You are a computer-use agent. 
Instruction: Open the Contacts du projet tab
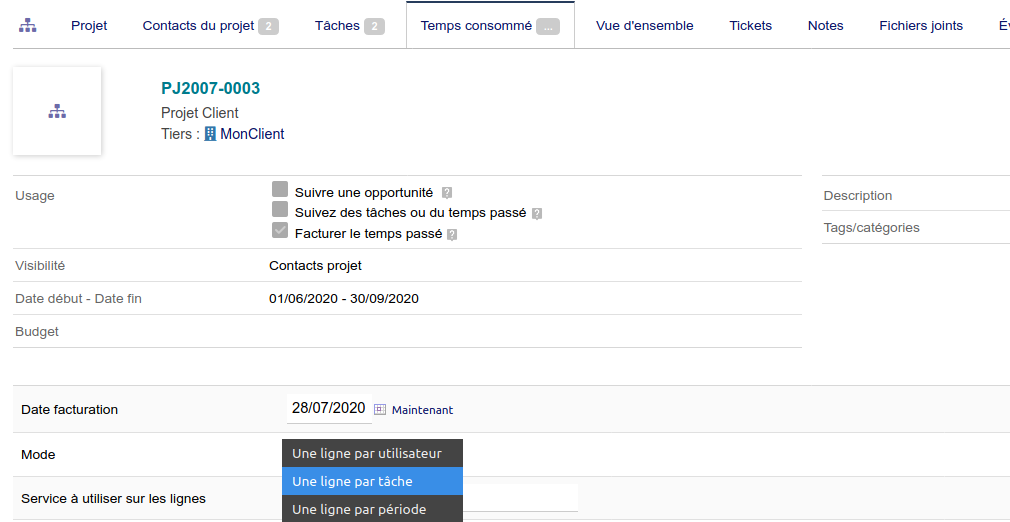210,25
